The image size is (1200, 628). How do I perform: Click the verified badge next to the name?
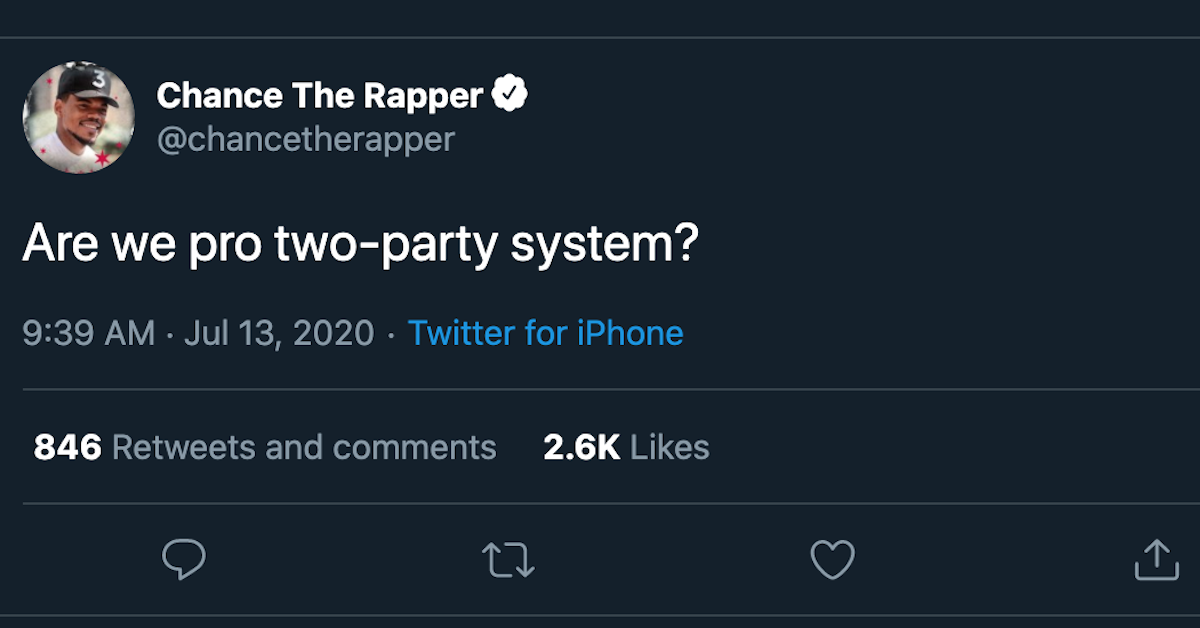tap(510, 92)
